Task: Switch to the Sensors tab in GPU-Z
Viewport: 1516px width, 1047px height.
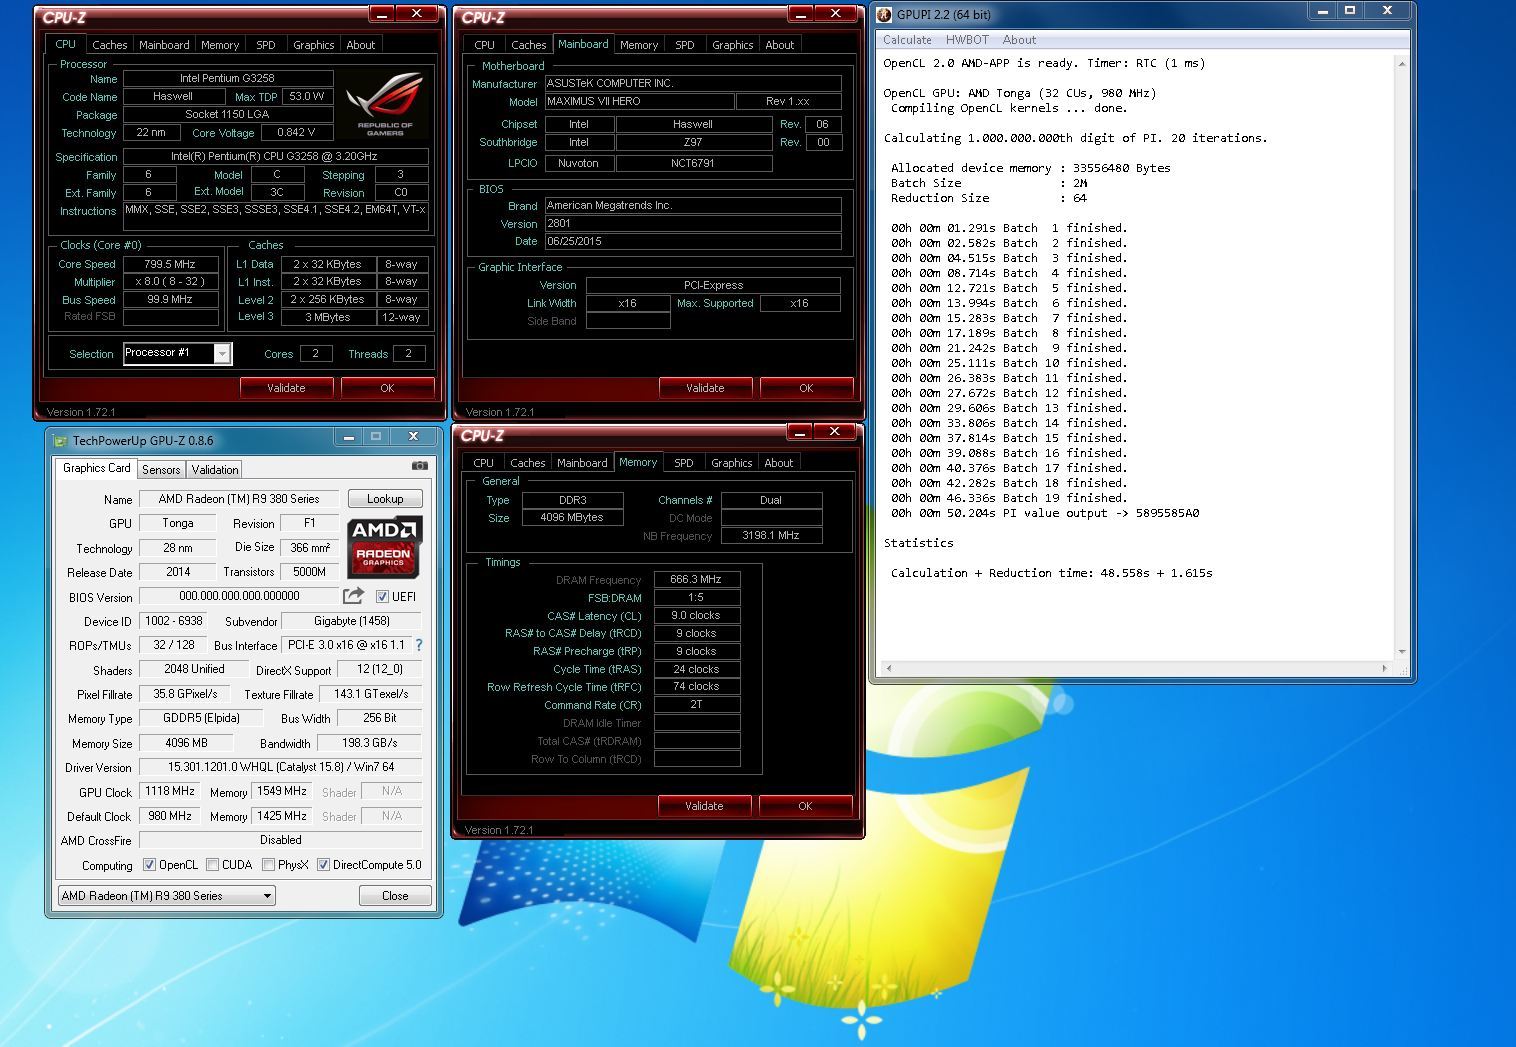Action: click(161, 469)
